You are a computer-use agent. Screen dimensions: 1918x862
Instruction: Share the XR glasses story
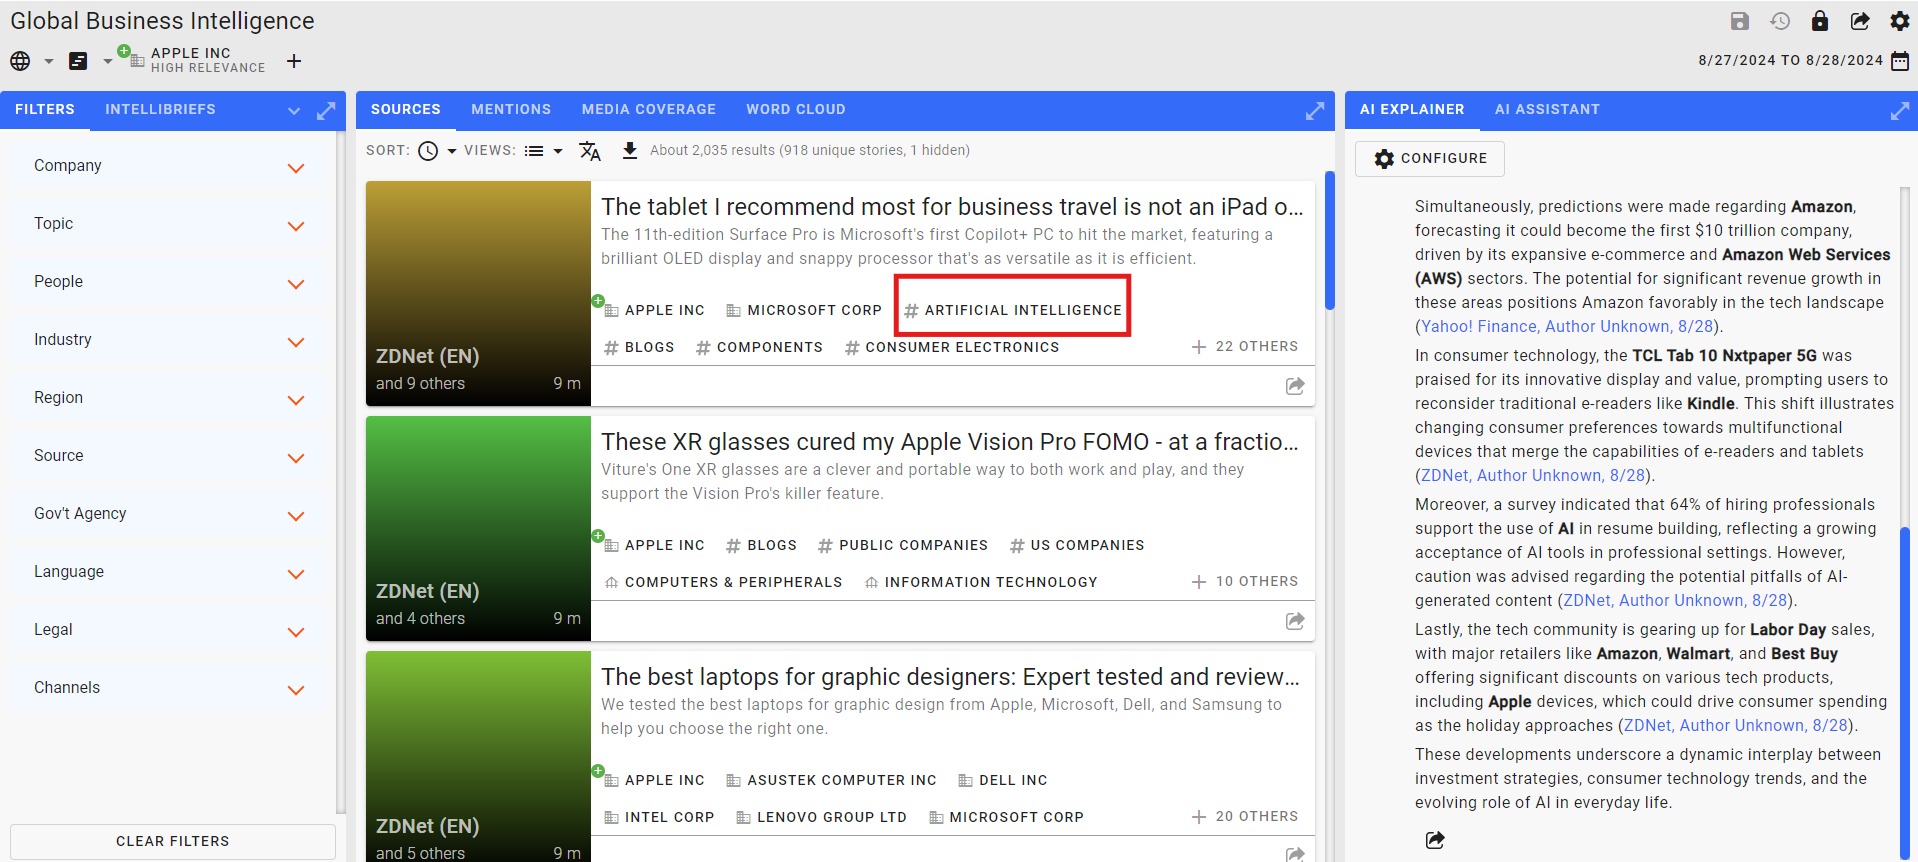click(x=1295, y=621)
